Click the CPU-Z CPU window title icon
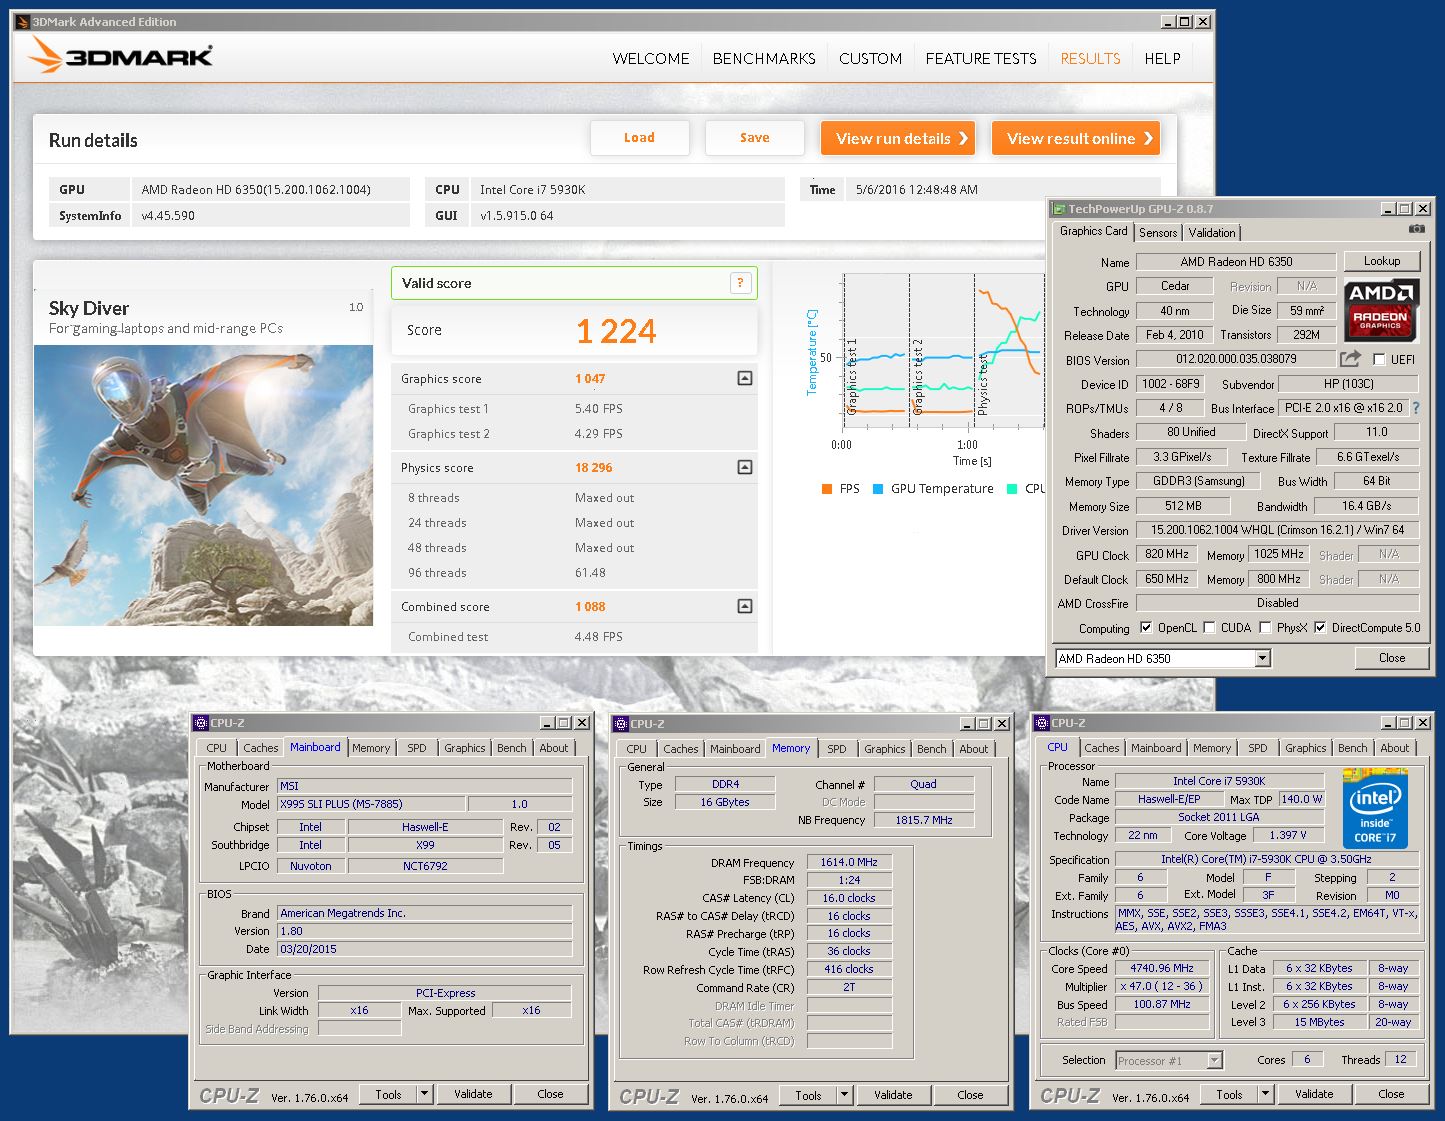Screen dimensions: 1445x1121 click(1041, 723)
